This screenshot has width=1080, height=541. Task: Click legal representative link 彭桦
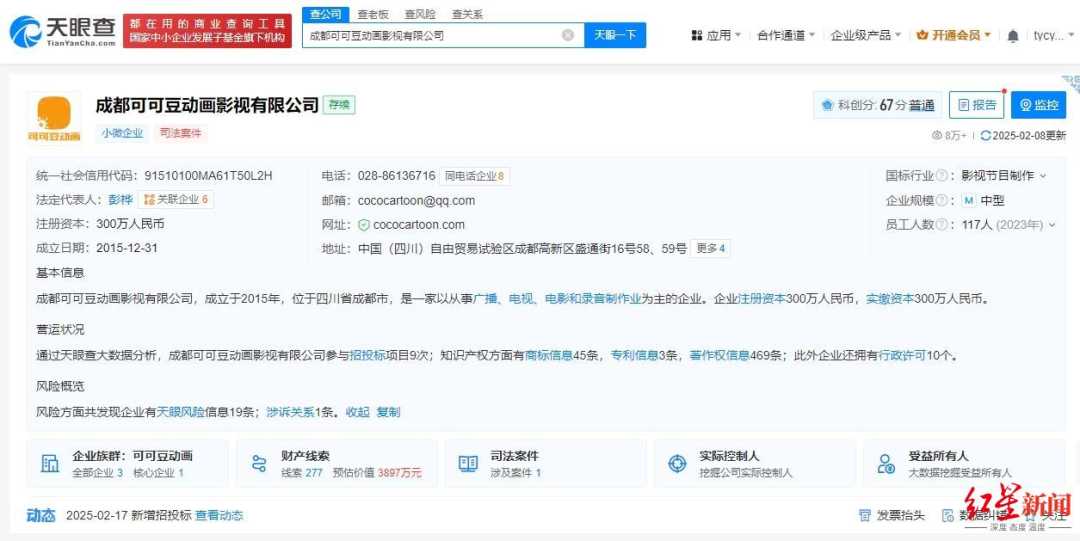(x=121, y=200)
